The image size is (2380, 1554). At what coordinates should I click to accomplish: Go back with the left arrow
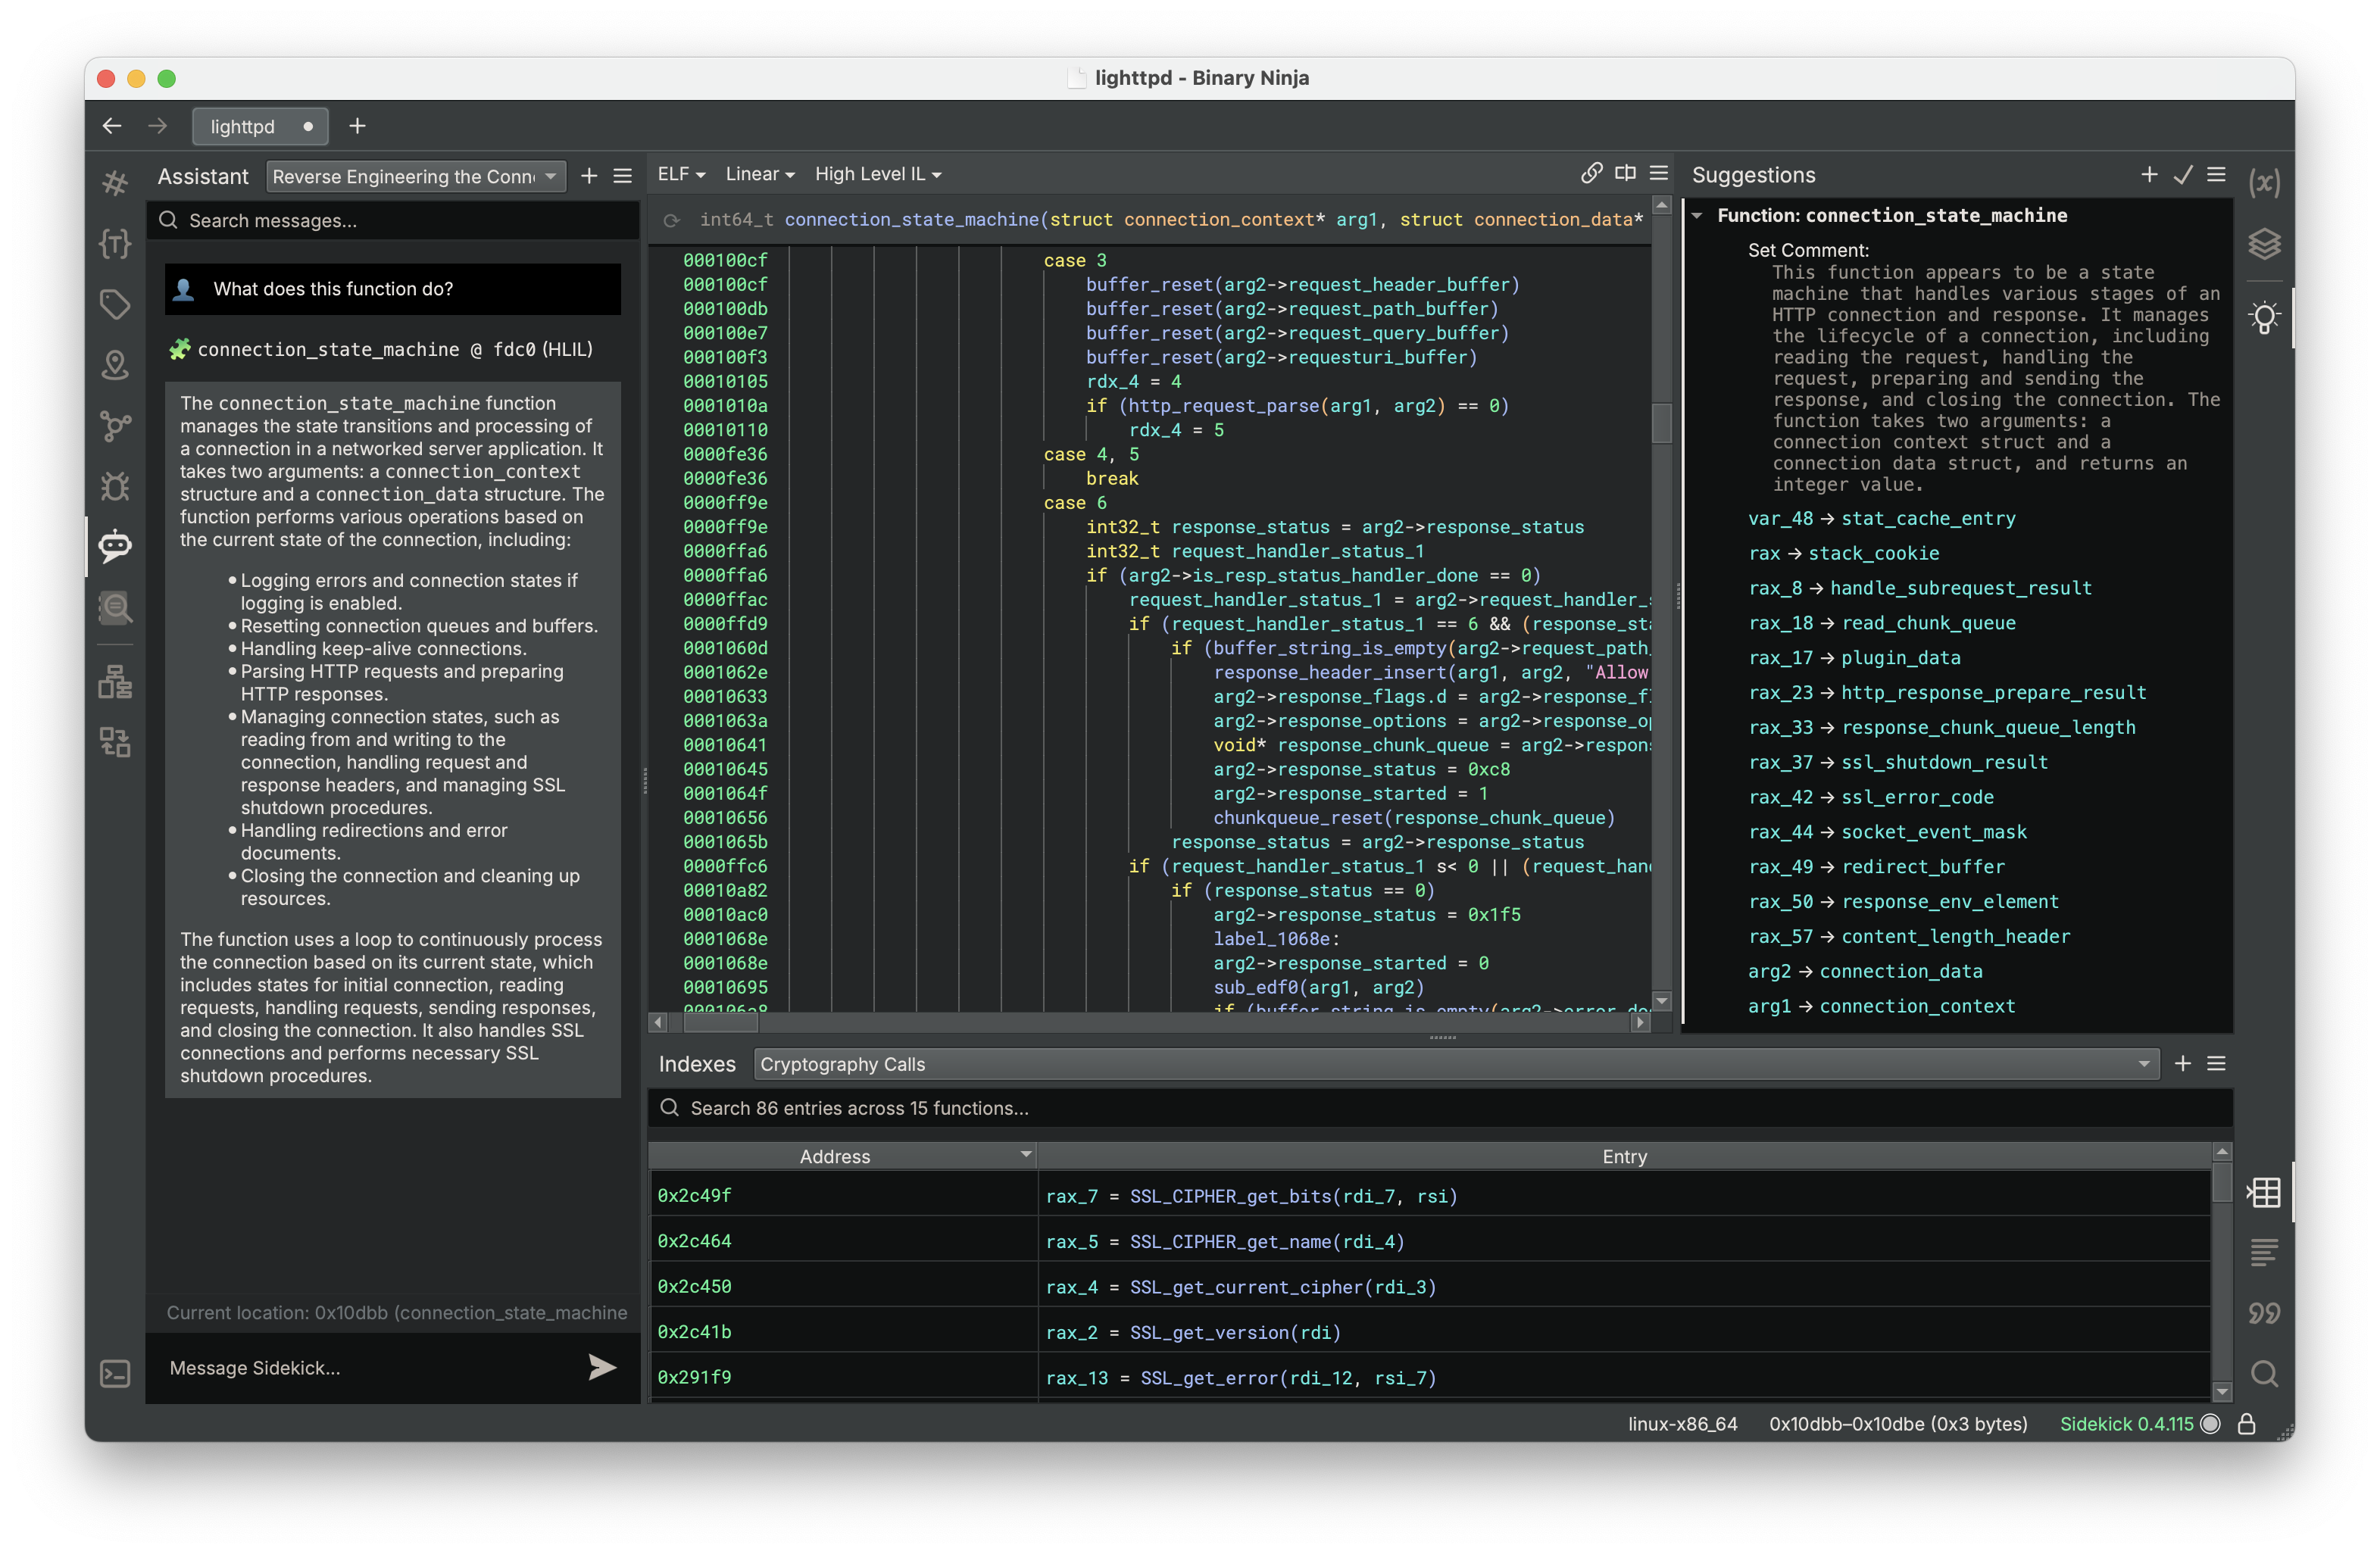[x=112, y=127]
